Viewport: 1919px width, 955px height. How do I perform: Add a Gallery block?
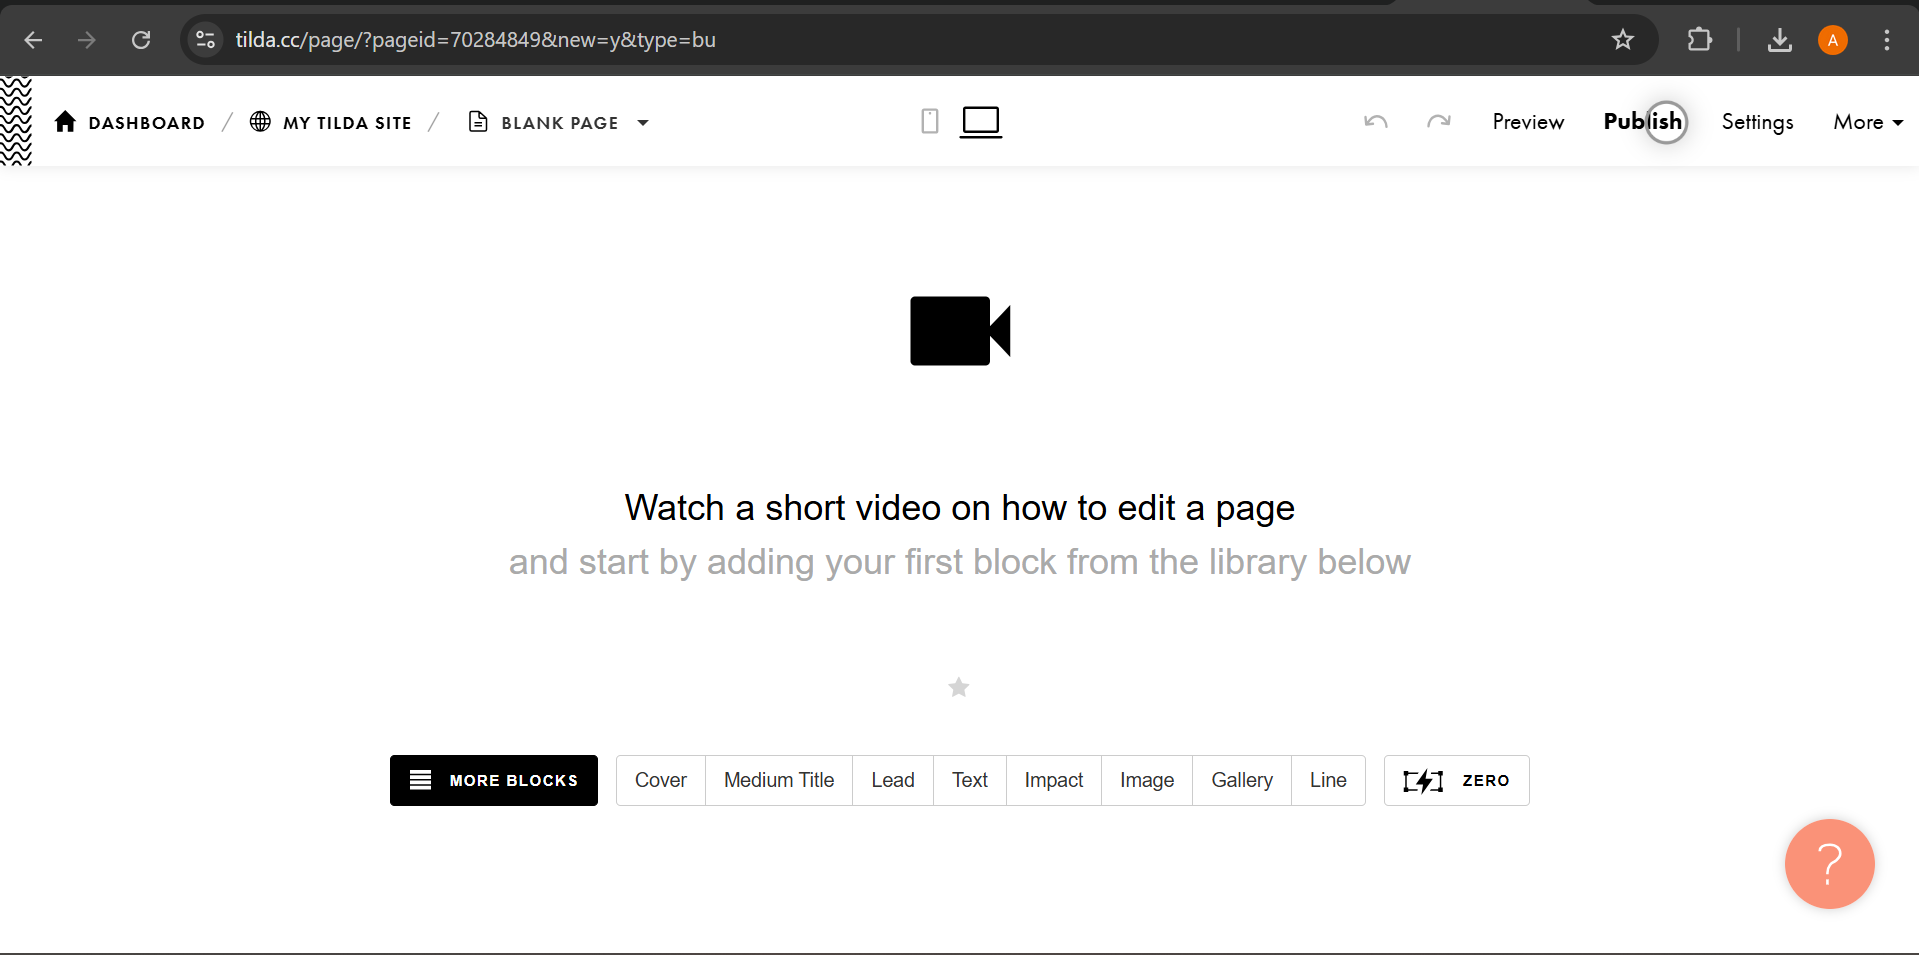pos(1242,780)
